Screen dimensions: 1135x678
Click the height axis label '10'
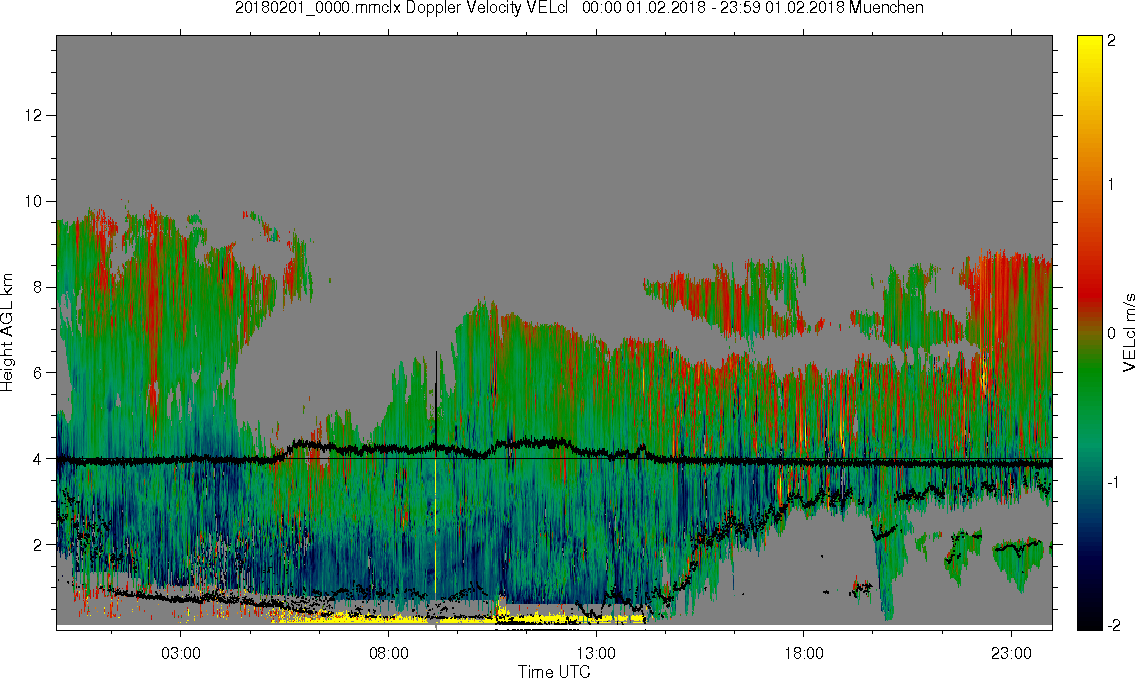point(33,201)
